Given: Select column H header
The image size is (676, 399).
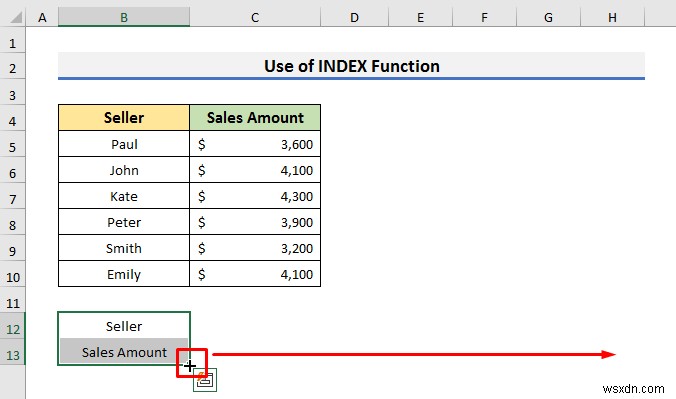Looking at the screenshot, I should pos(612,18).
